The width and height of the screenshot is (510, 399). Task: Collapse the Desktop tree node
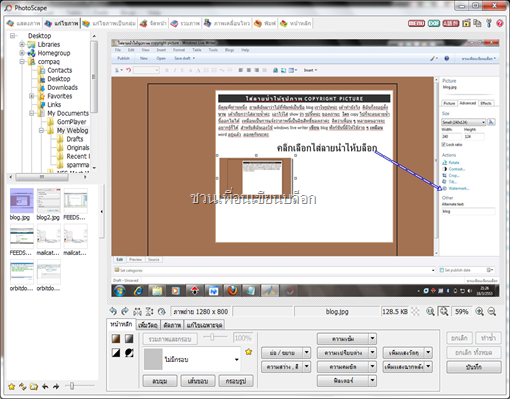click(x=13, y=36)
